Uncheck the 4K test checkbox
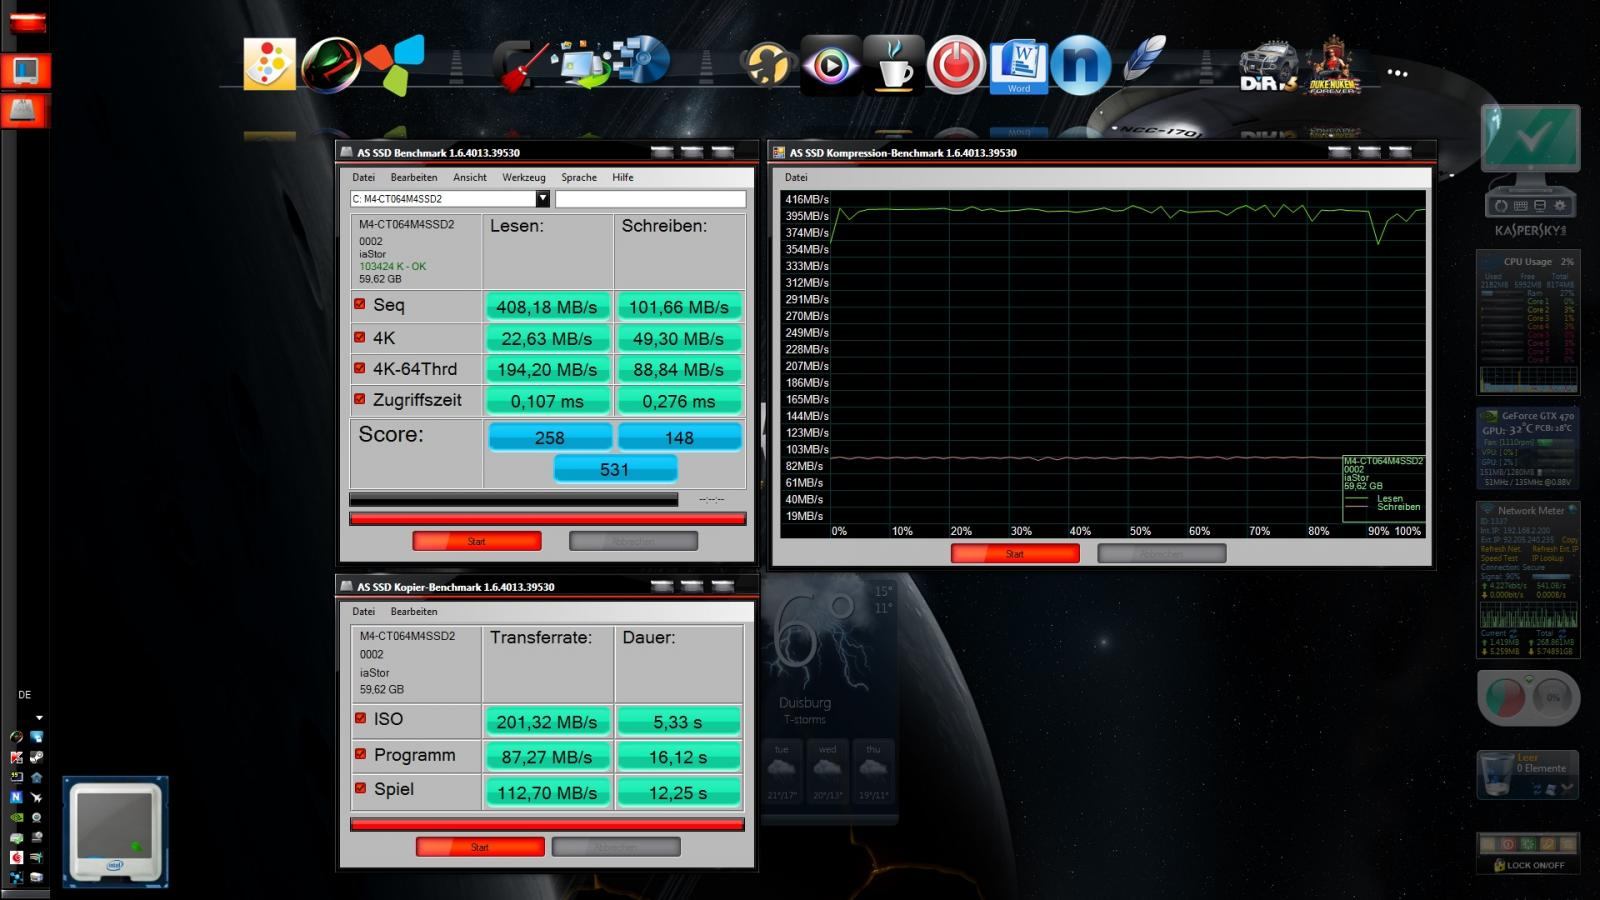The image size is (1600, 900). 360,337
